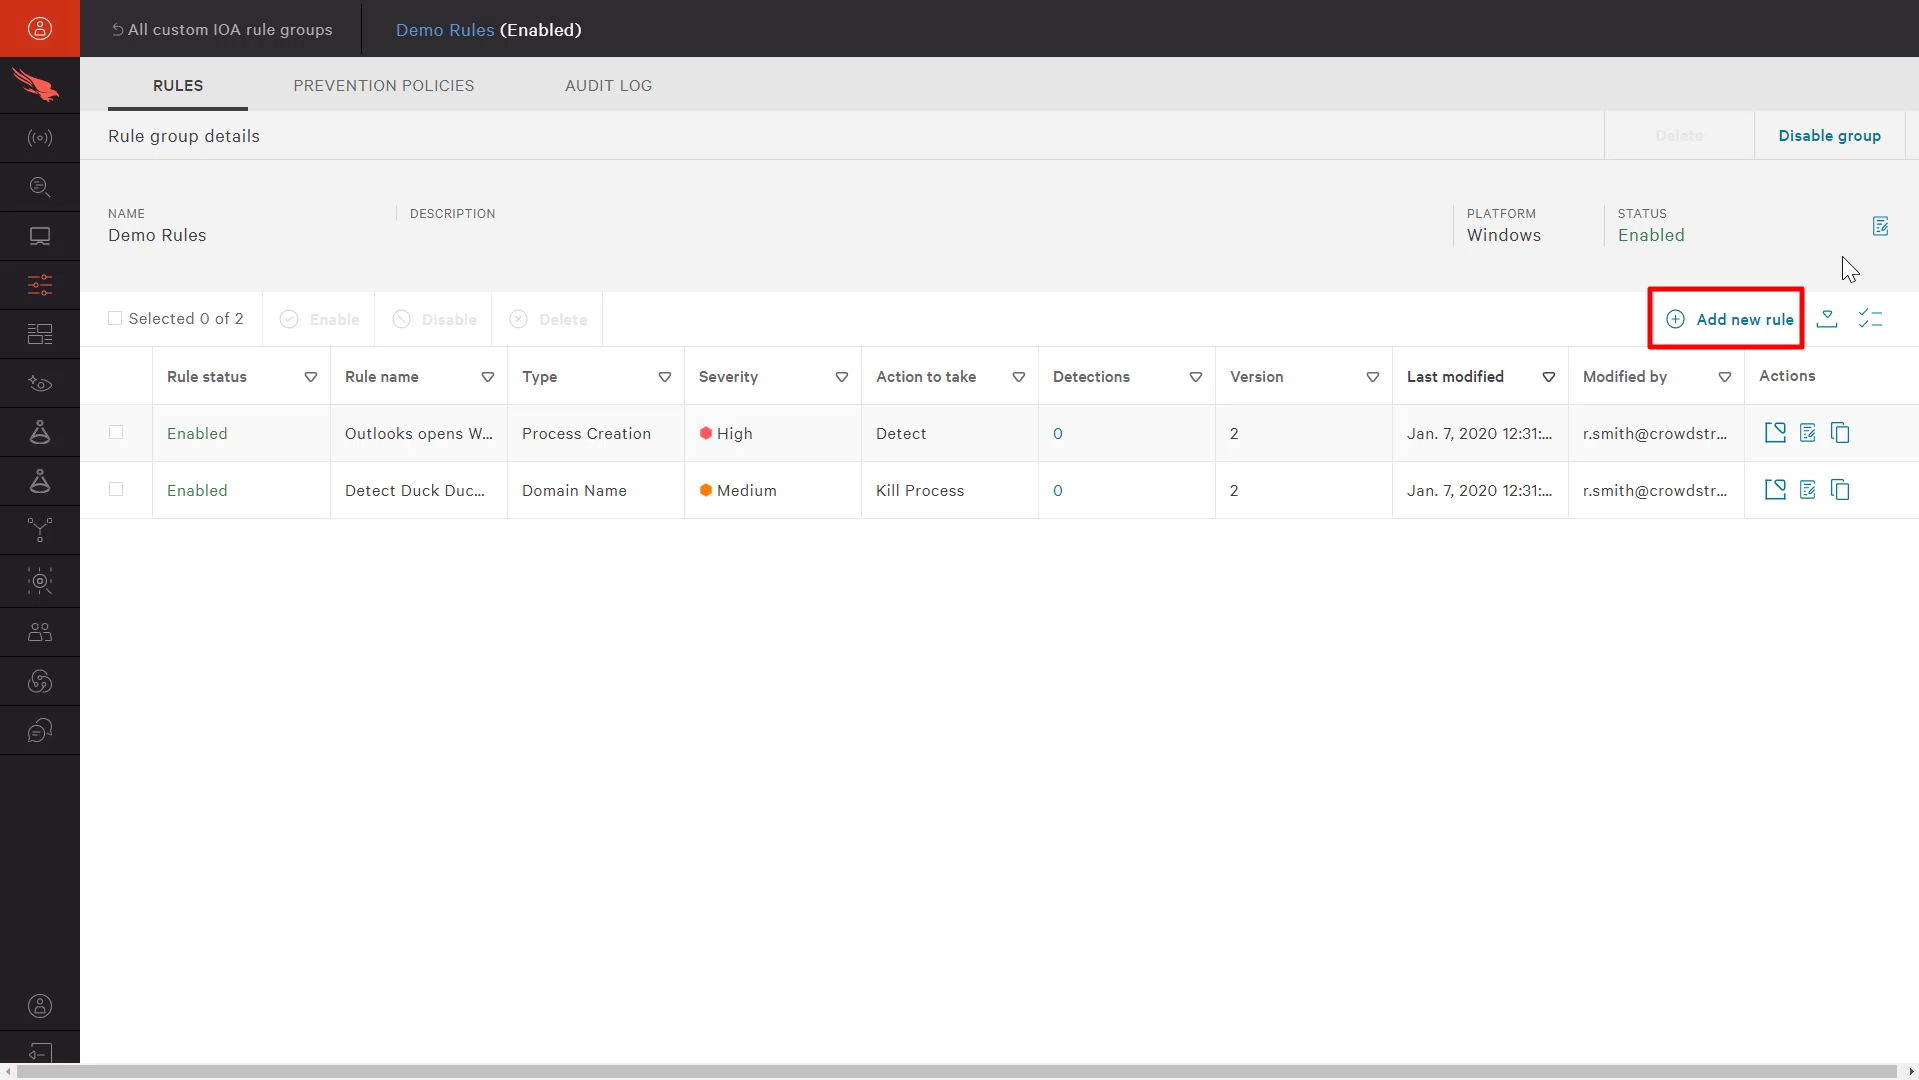Image resolution: width=1919 pixels, height=1080 pixels.
Task: Open the first flask sidebar icon
Action: (x=40, y=432)
